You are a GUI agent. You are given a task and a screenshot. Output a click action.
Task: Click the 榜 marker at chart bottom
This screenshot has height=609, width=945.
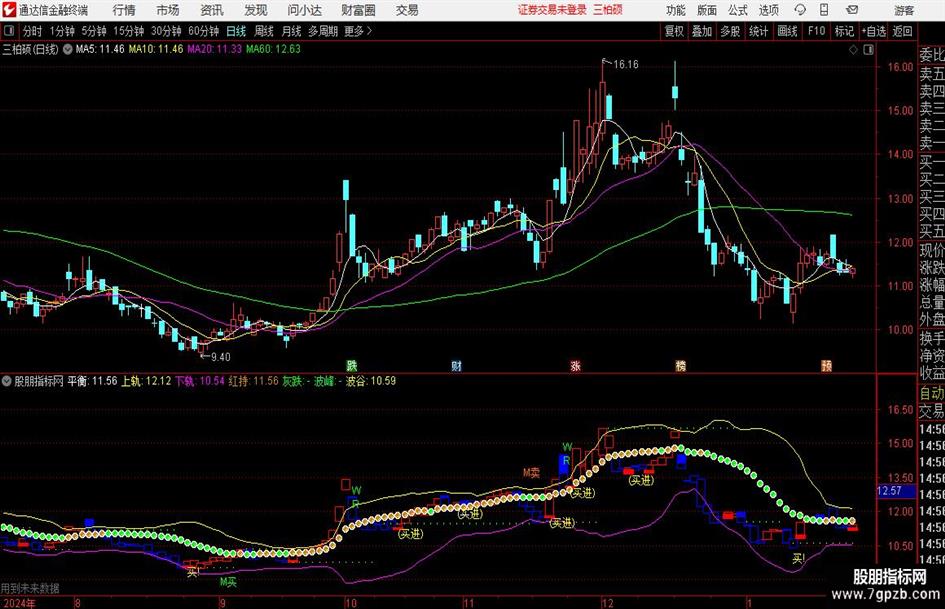click(x=680, y=365)
